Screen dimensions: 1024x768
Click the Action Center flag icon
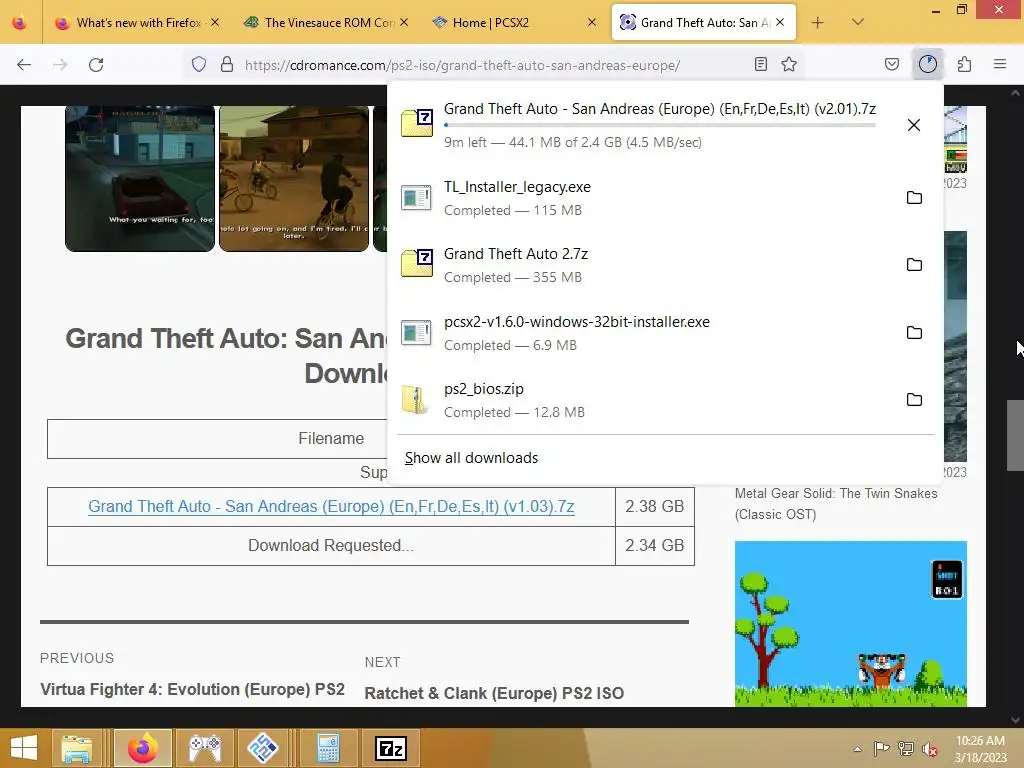[x=881, y=749]
